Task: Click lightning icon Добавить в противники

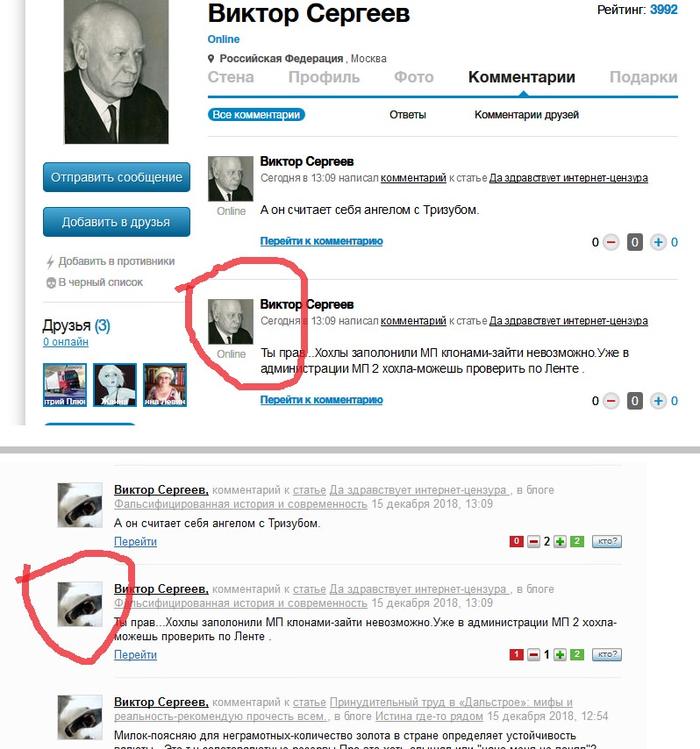Action: coord(50,262)
